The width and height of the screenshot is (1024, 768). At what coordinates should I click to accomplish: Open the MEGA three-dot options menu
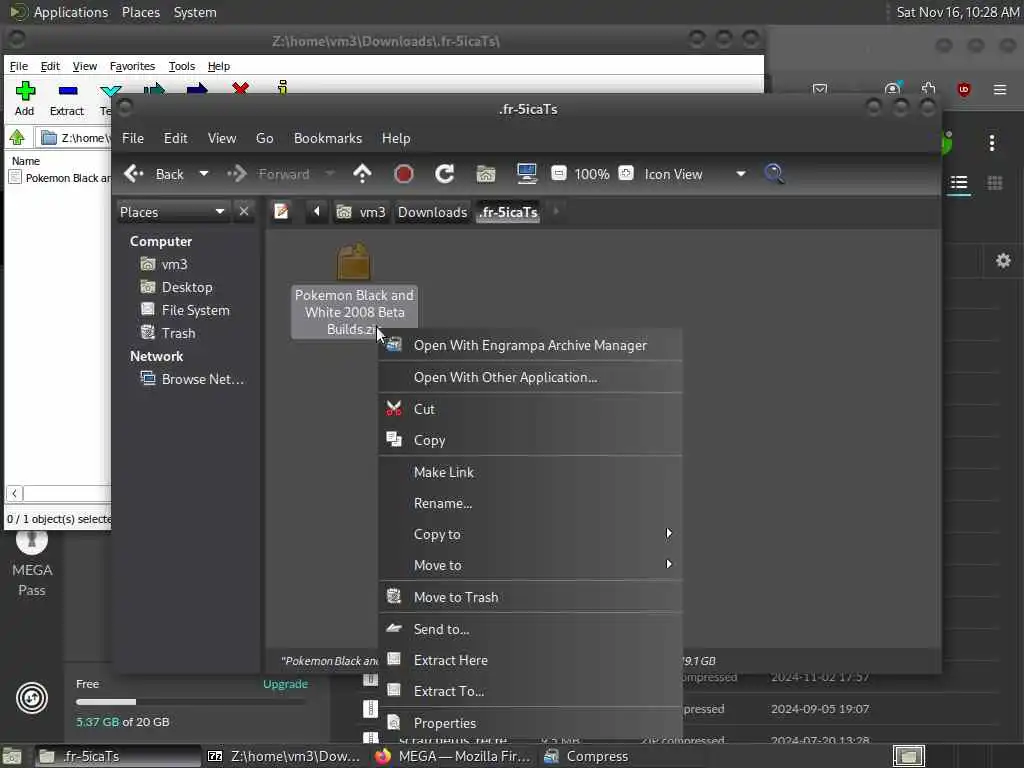991,142
